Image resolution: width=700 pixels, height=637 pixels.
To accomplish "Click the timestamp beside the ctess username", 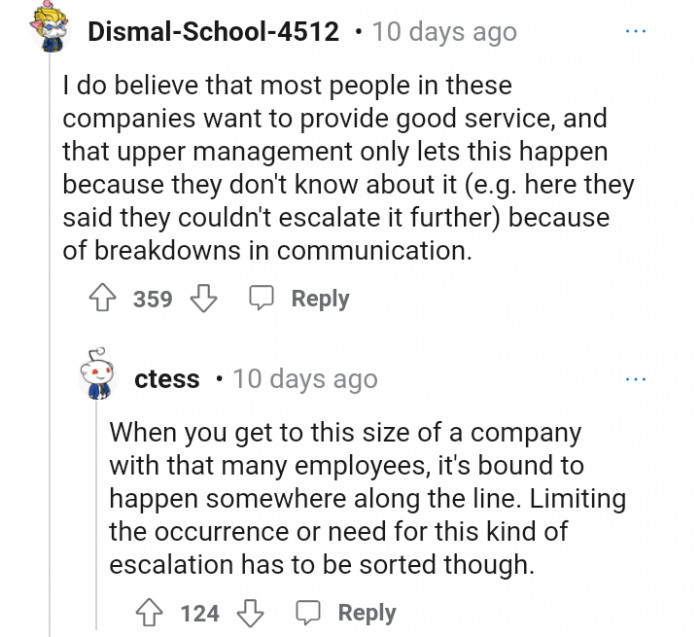I will (305, 380).
